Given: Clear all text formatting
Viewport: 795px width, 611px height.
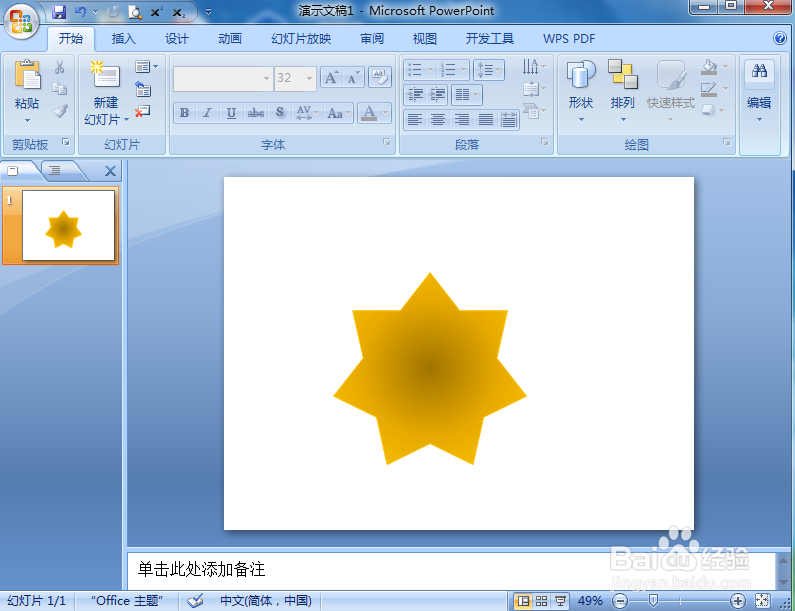Looking at the screenshot, I should tap(380, 78).
